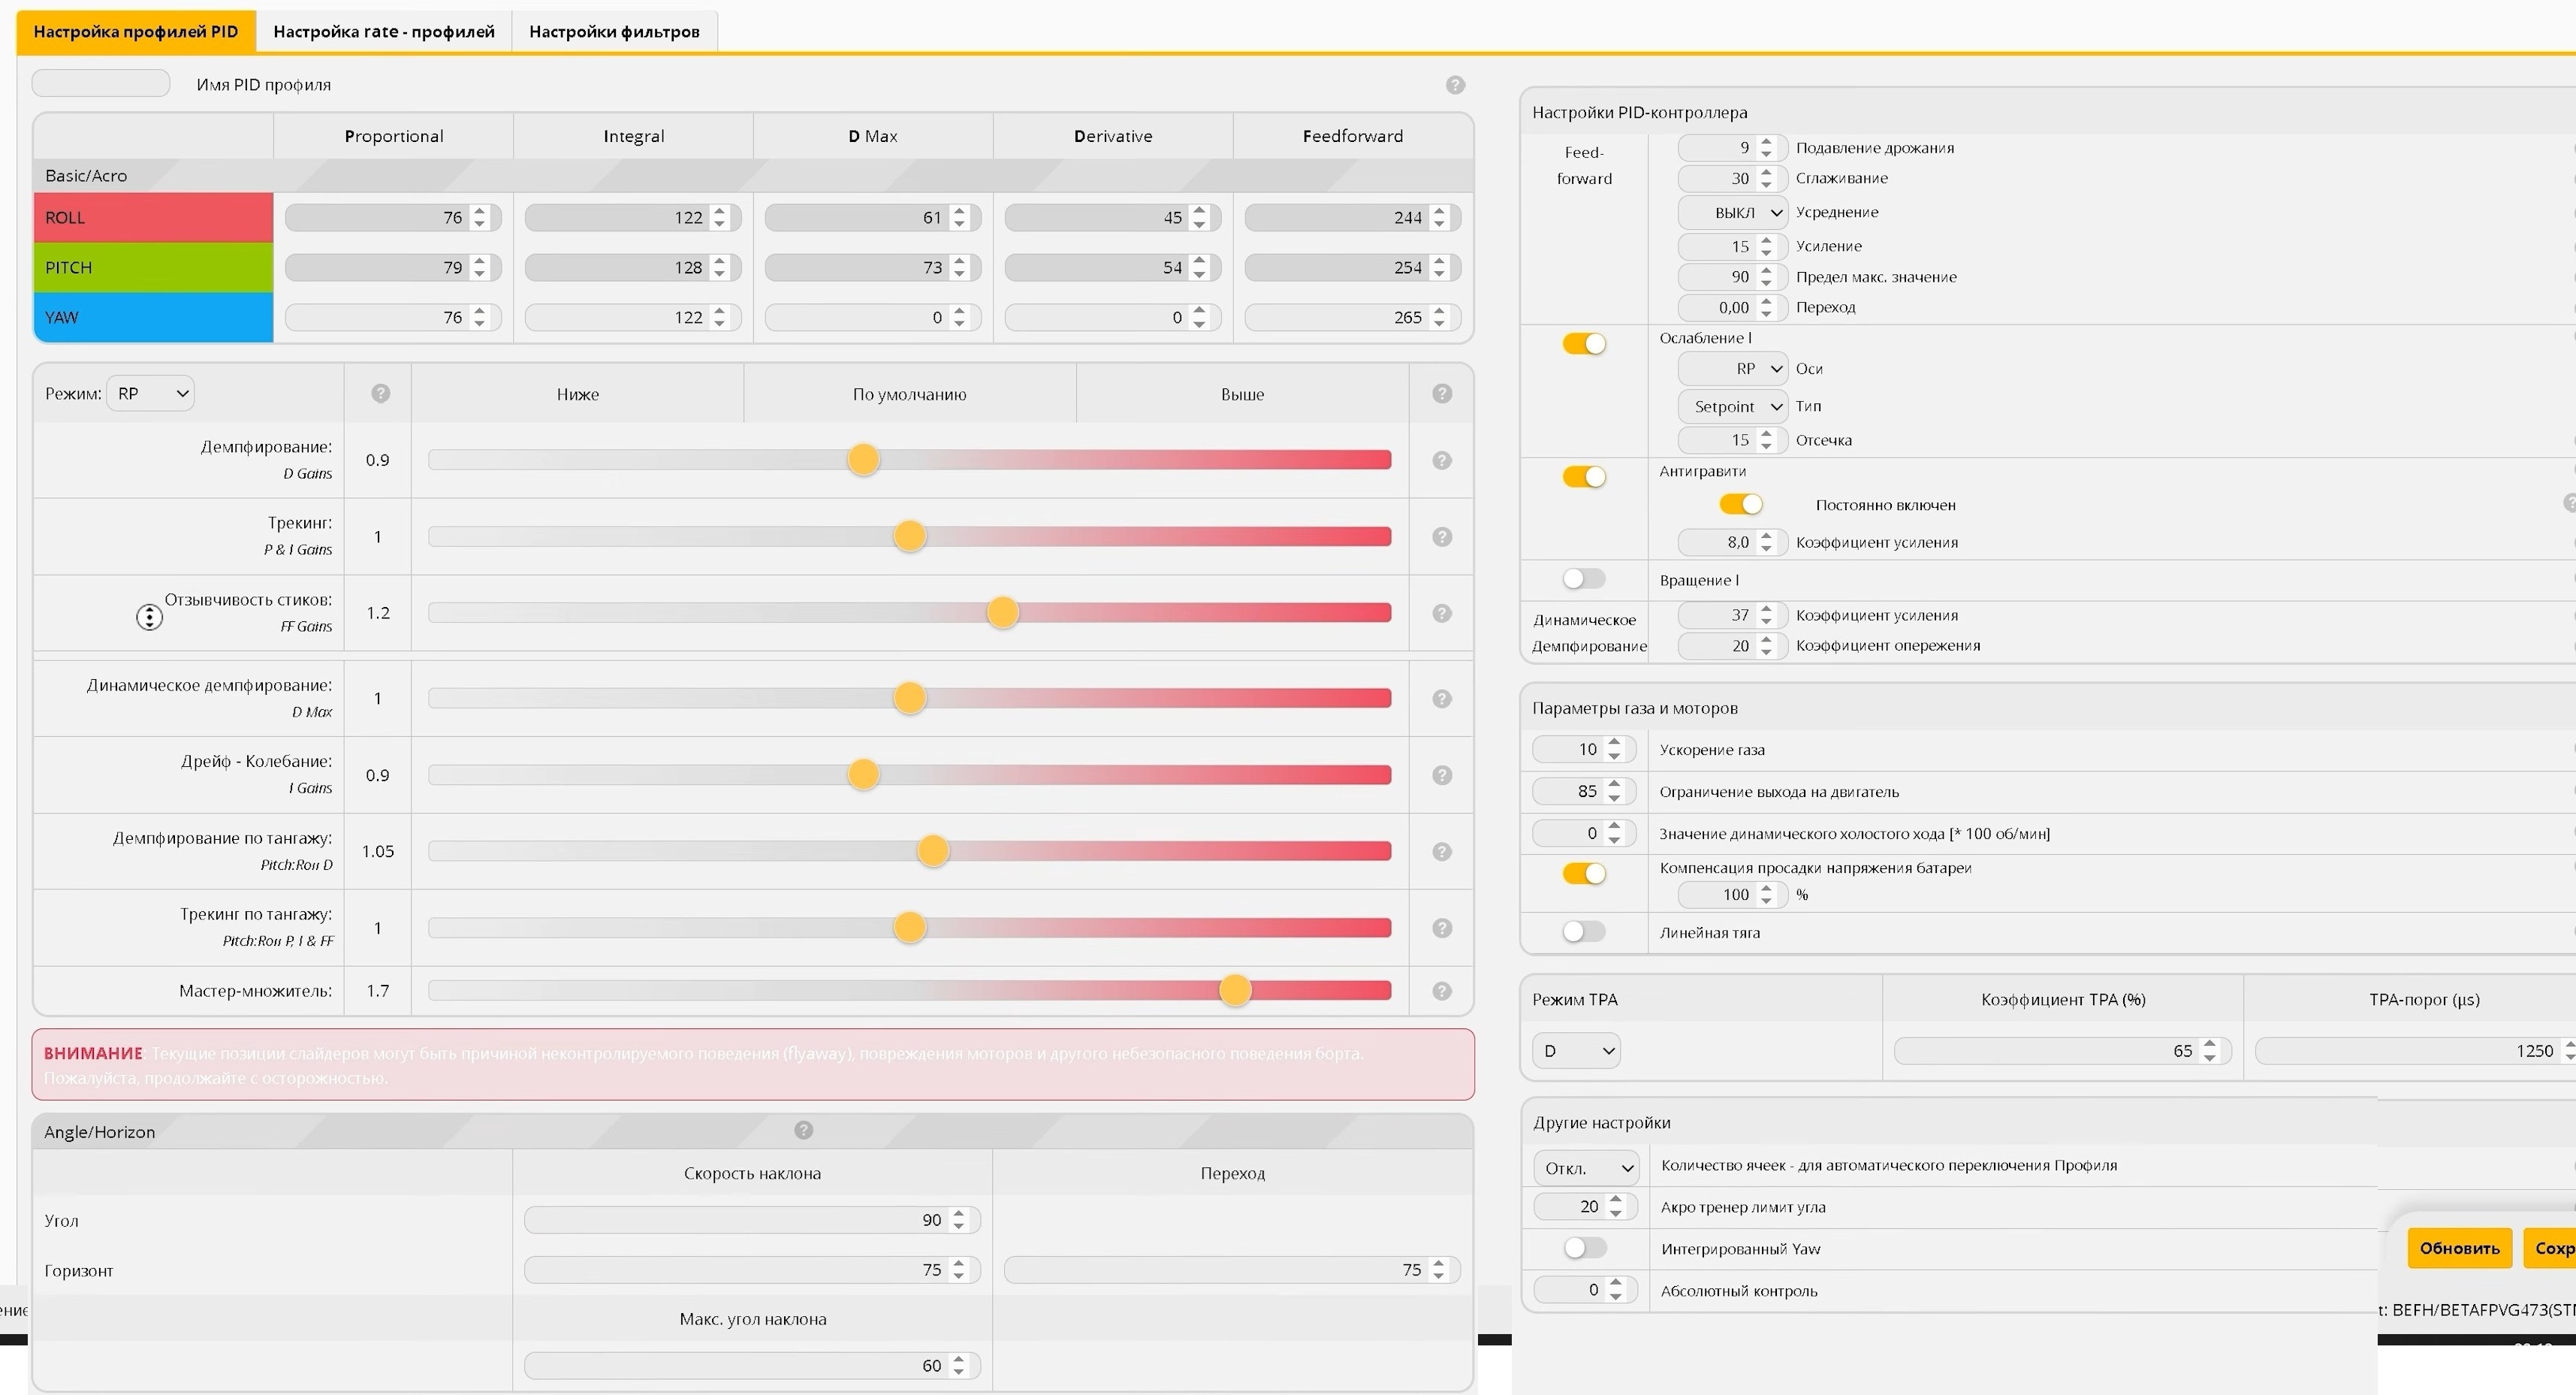Disable the Ослабление I toggle
This screenshot has height=1395, width=2576.
pyautogui.click(x=1584, y=344)
